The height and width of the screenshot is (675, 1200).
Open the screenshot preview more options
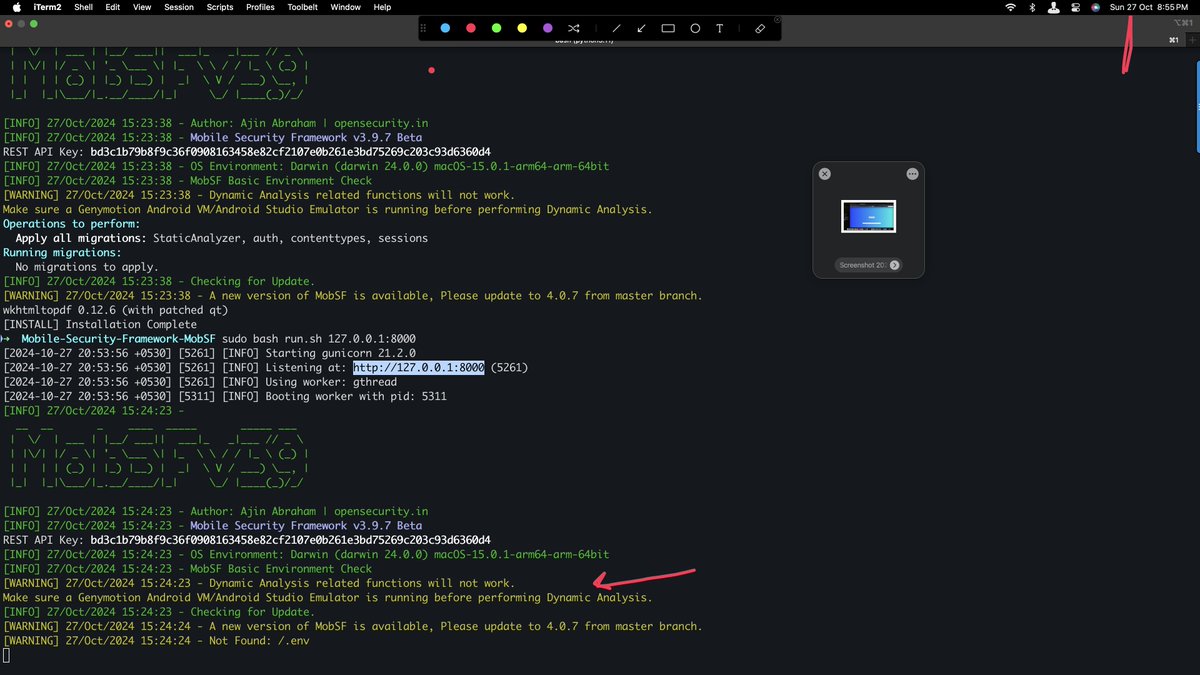tap(912, 174)
